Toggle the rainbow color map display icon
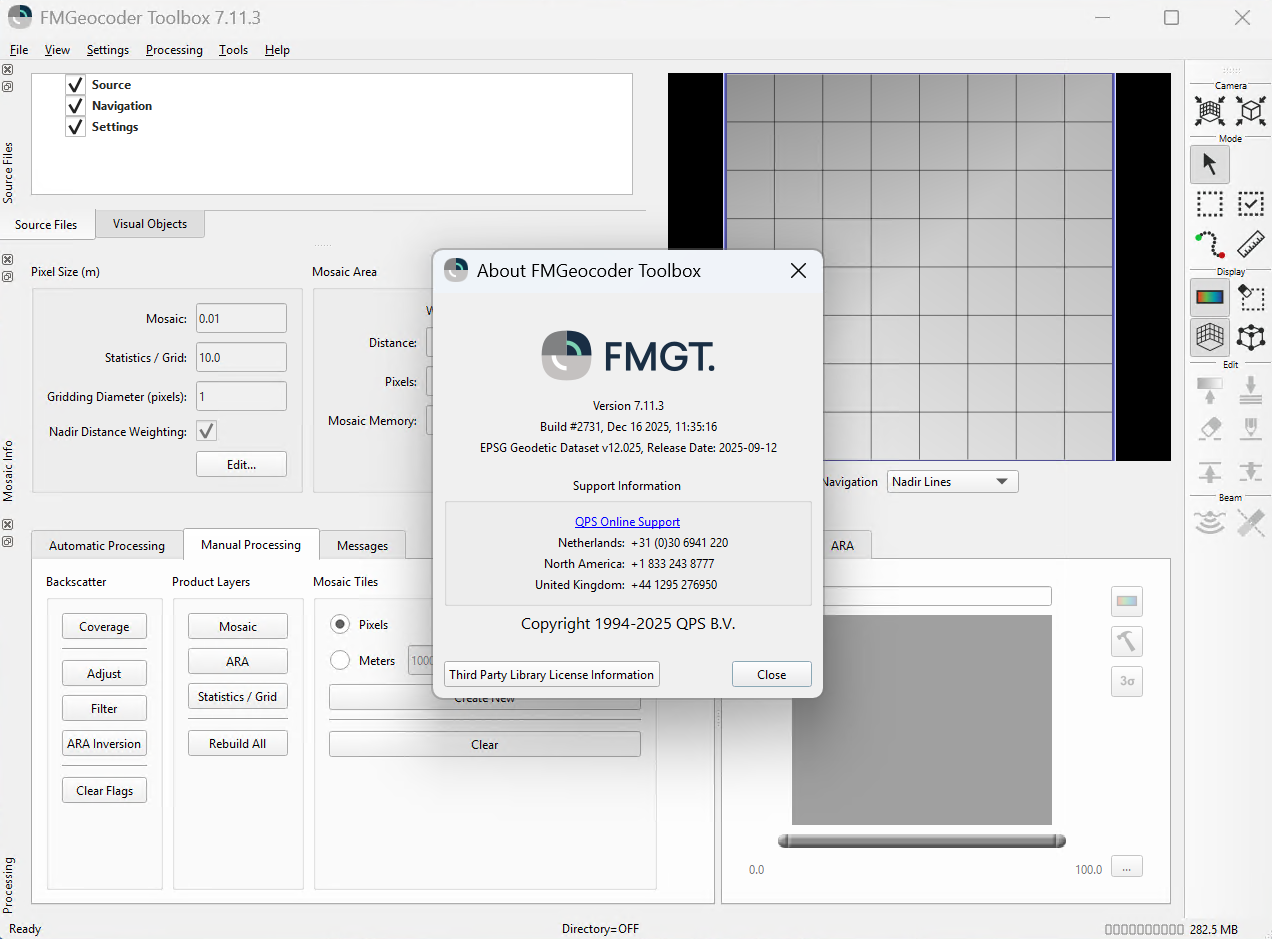This screenshot has height=939, width=1272. (1210, 297)
